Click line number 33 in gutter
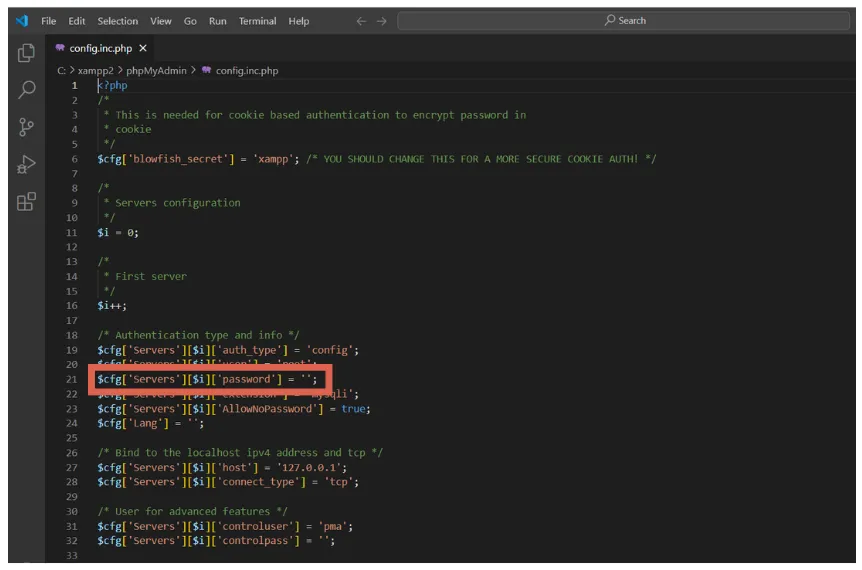The height and width of the screenshot is (570, 862). tap(72, 555)
